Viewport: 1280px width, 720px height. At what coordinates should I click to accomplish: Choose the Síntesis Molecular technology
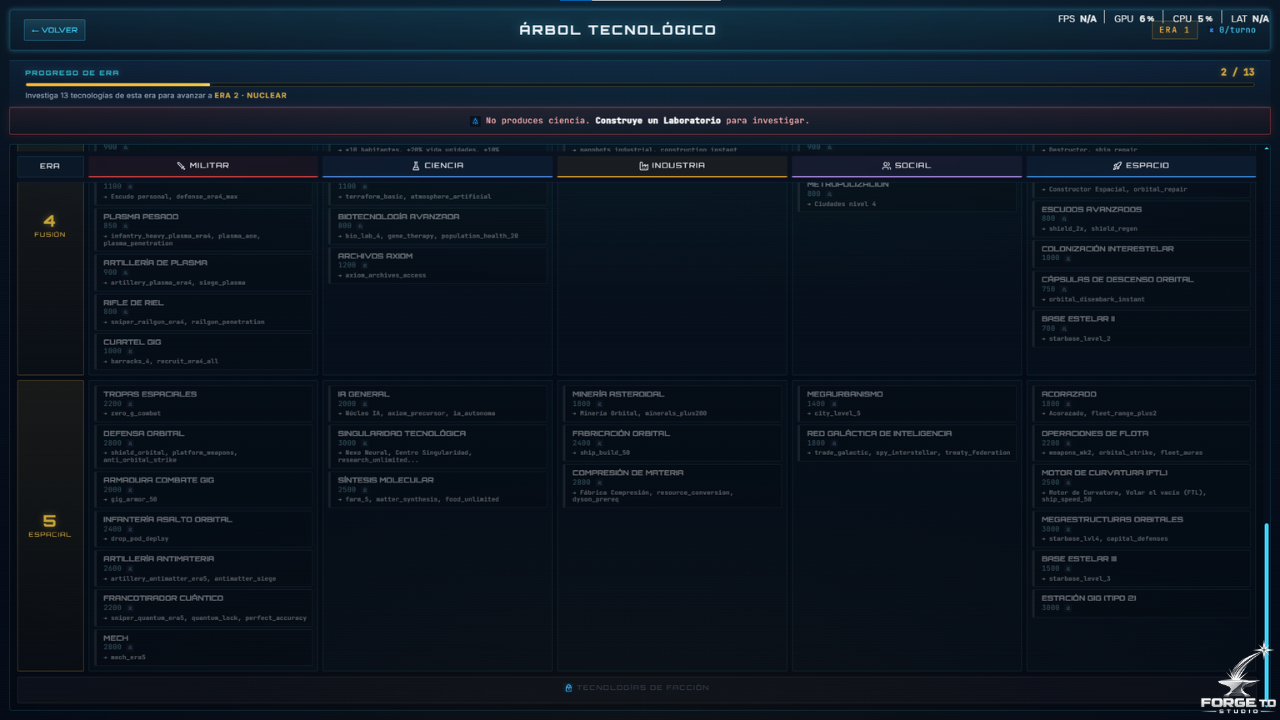pos(436,488)
